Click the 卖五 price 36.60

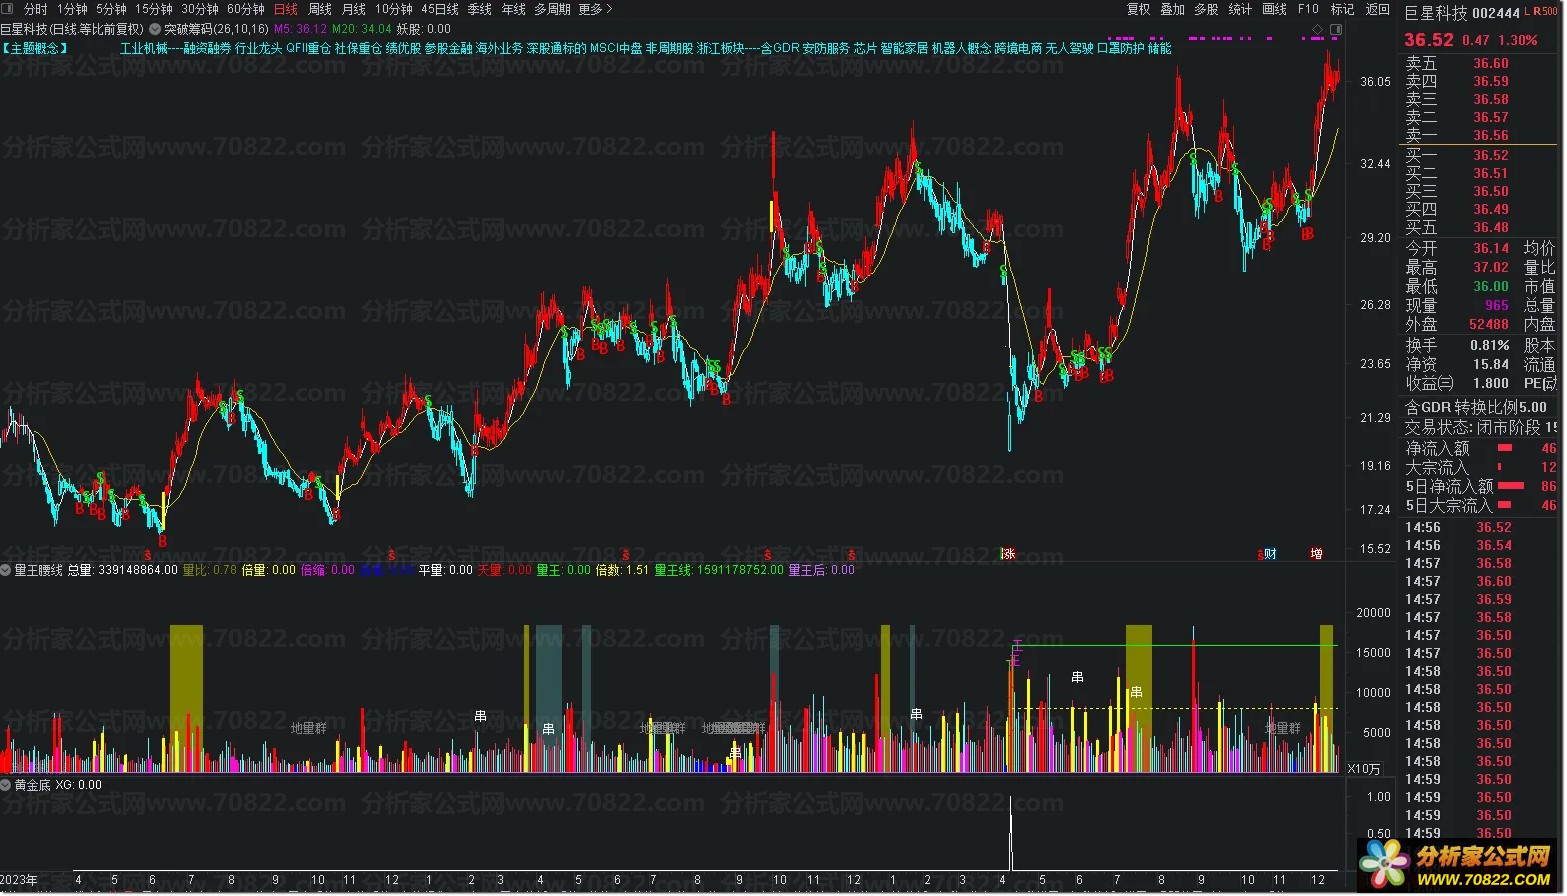[x=1490, y=63]
